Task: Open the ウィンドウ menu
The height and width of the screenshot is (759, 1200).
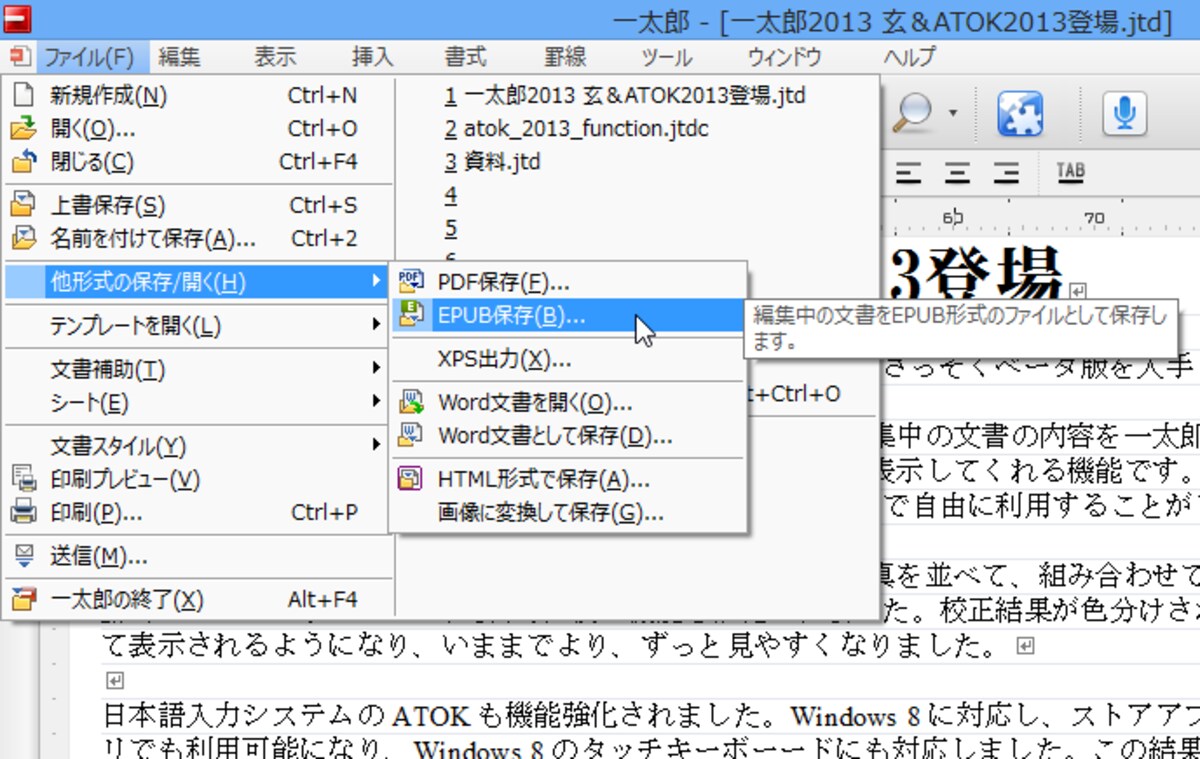Action: click(785, 57)
